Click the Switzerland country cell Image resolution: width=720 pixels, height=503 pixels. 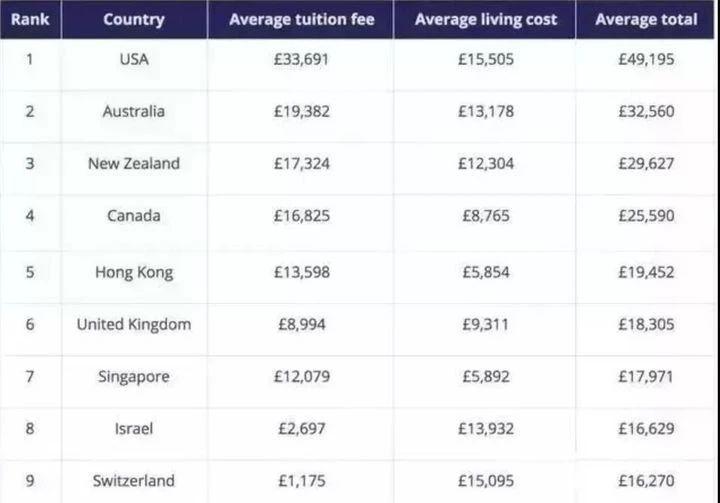click(x=134, y=480)
